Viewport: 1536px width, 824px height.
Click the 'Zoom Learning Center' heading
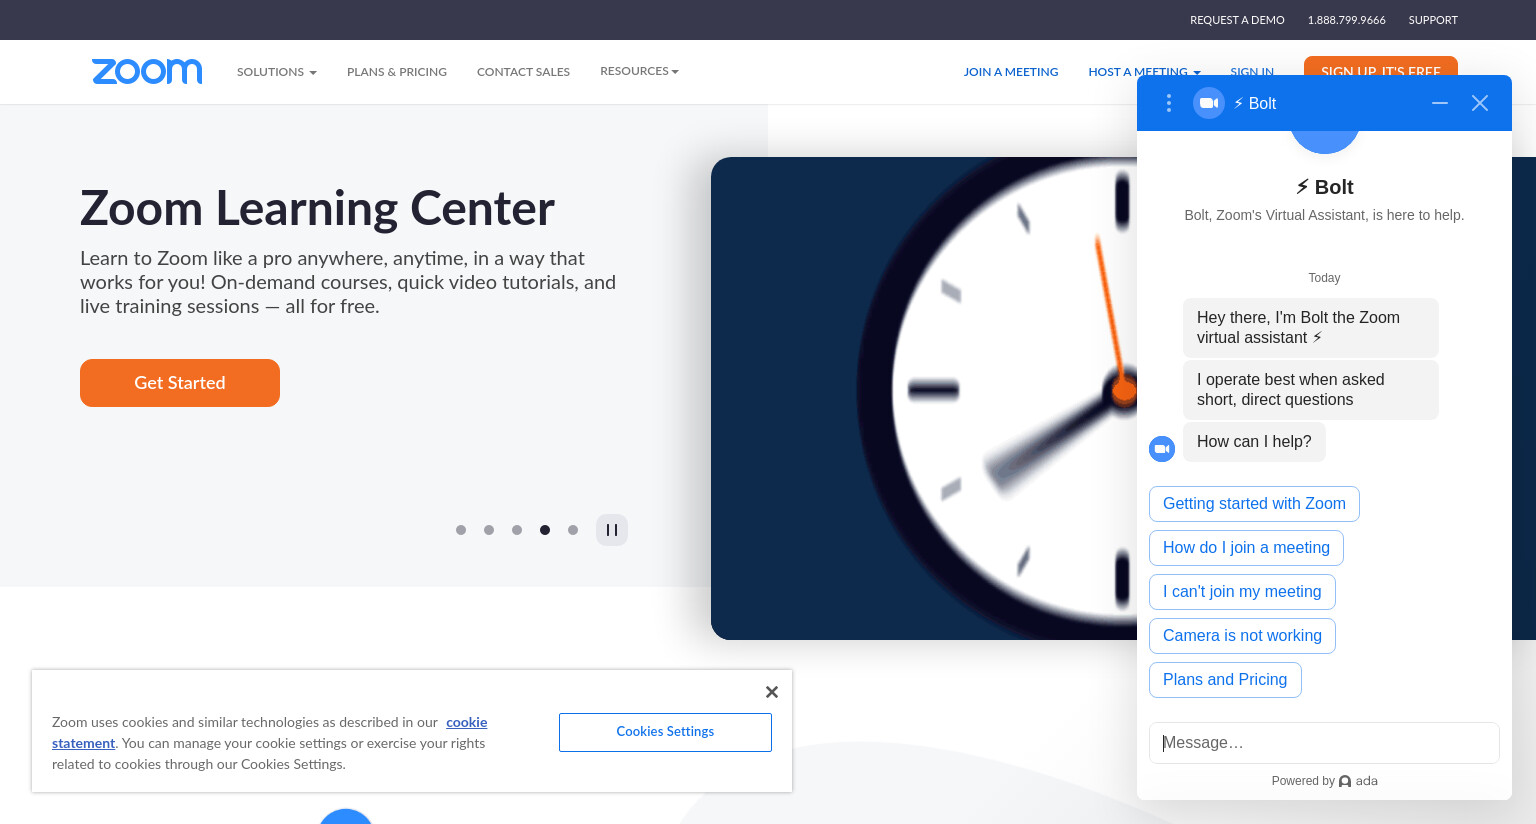(x=317, y=208)
